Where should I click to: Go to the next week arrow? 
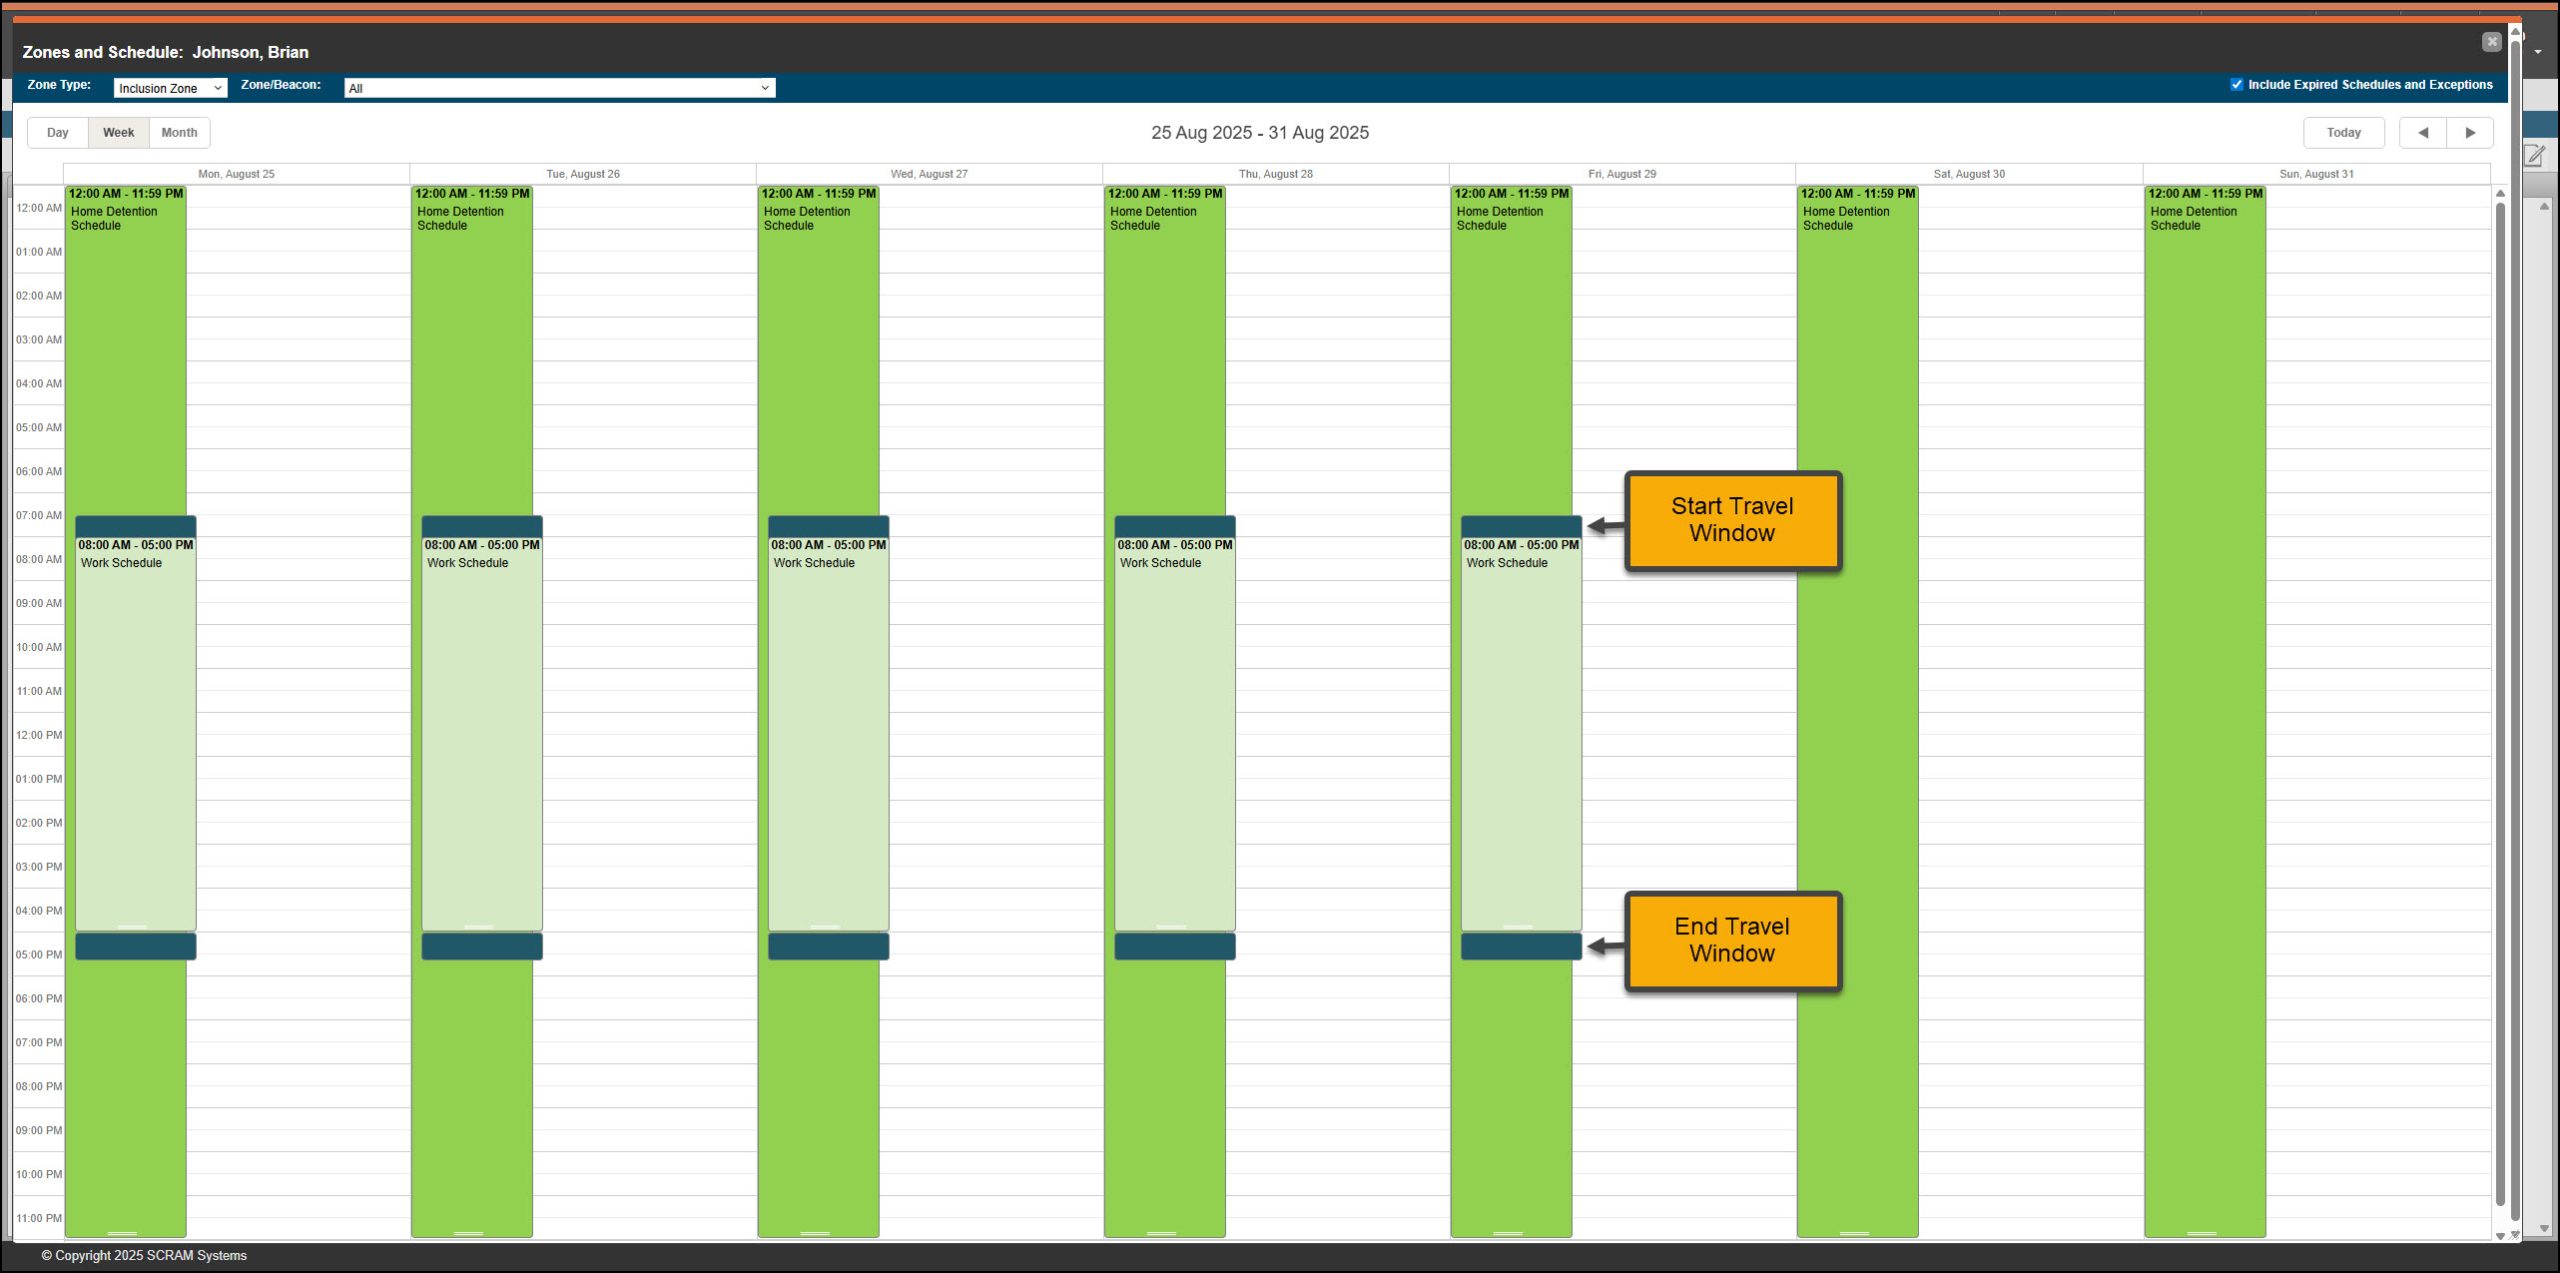tap(2470, 133)
